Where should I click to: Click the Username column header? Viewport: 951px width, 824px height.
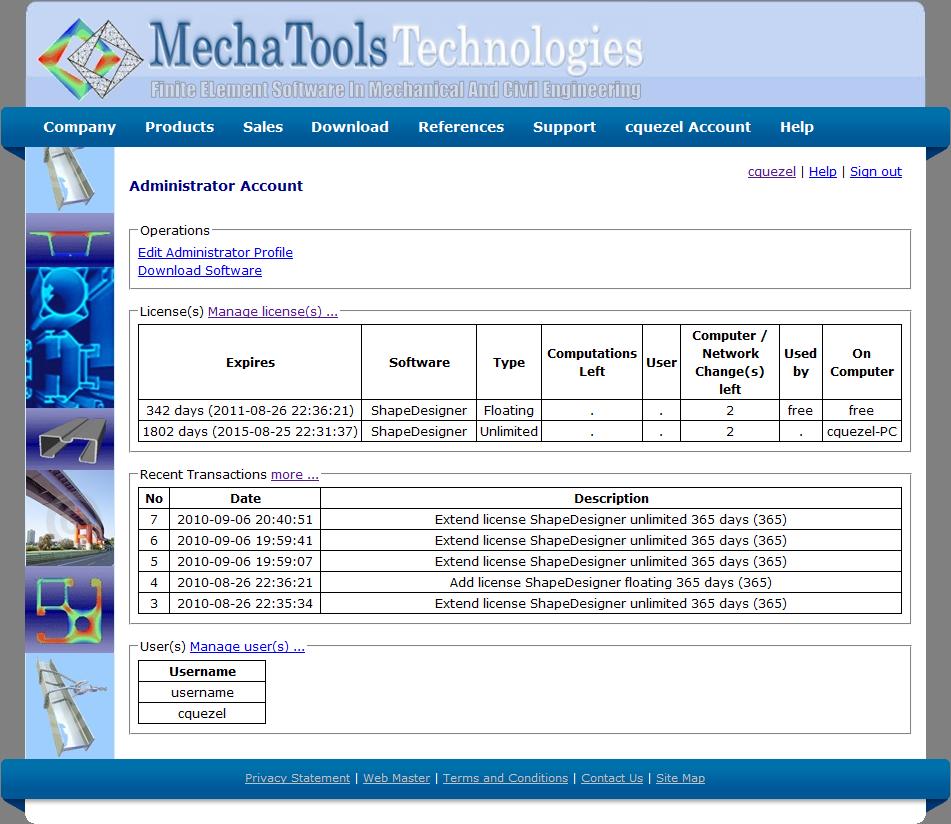pyautogui.click(x=202, y=671)
